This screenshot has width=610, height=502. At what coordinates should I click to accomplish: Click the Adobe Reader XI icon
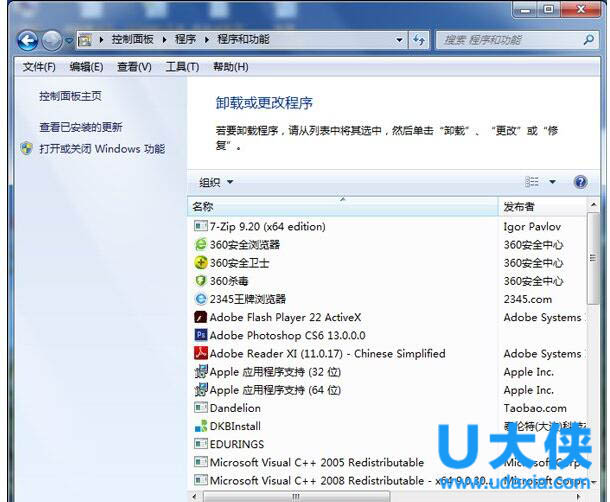tap(200, 353)
